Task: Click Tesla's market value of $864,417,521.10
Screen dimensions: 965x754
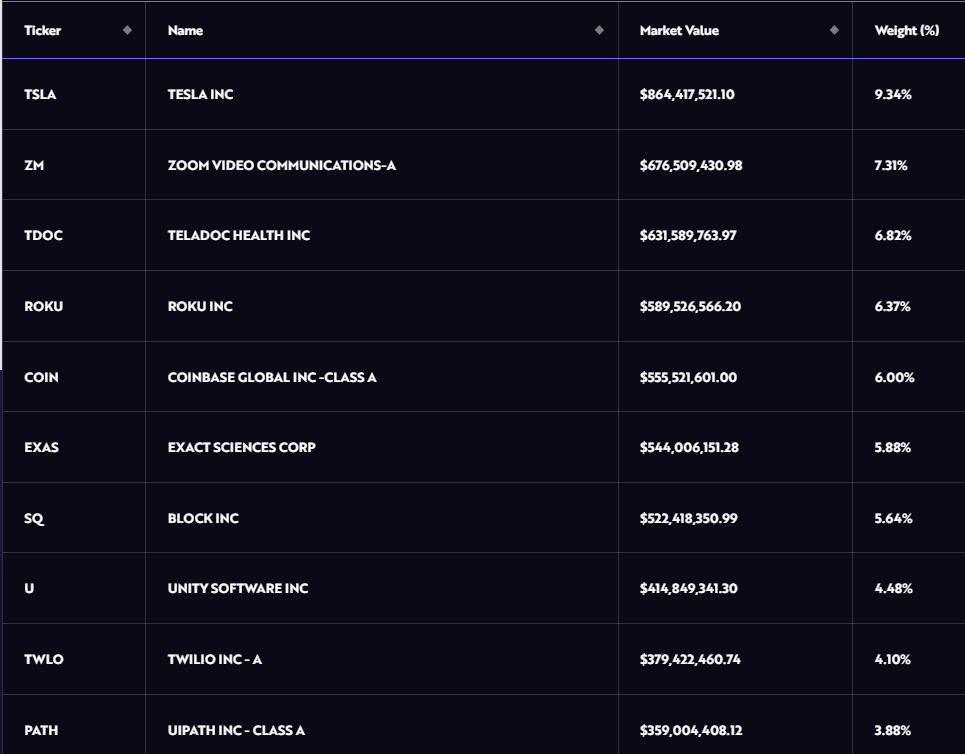Action: pyautogui.click(x=687, y=94)
